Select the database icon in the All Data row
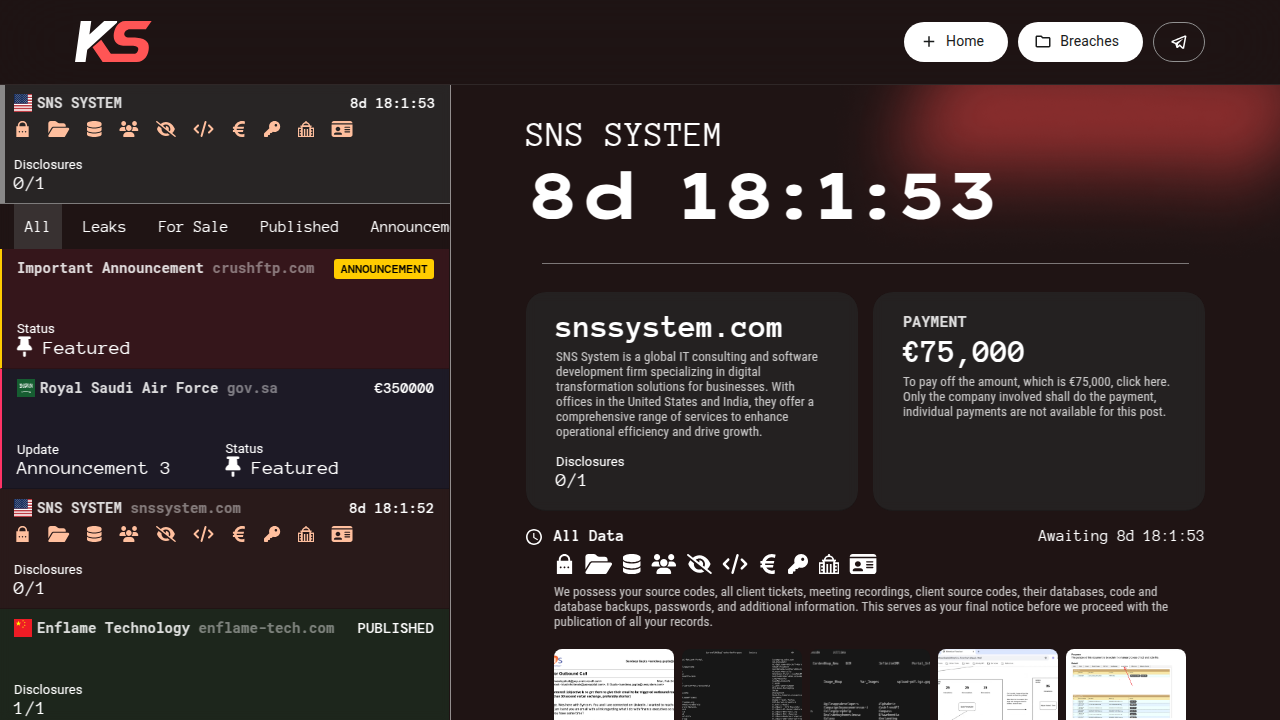This screenshot has width=1280, height=720. point(631,564)
